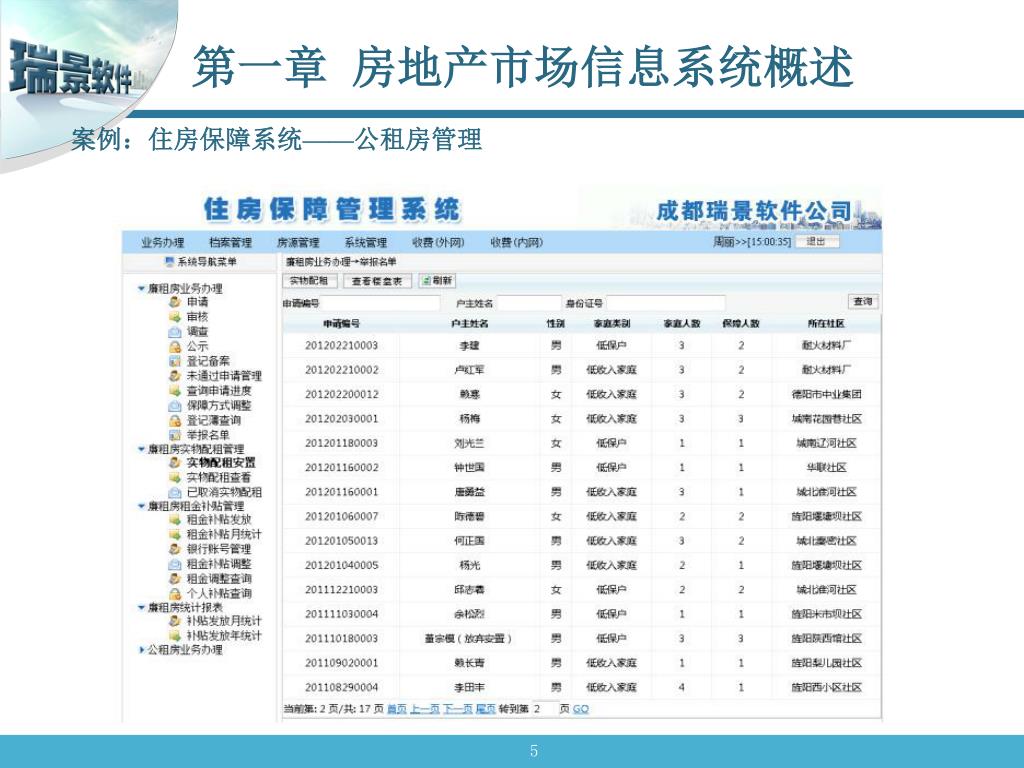Image resolution: width=1024 pixels, height=768 pixels.
Task: Open 租金补贴发放 icon
Action: (x=174, y=520)
